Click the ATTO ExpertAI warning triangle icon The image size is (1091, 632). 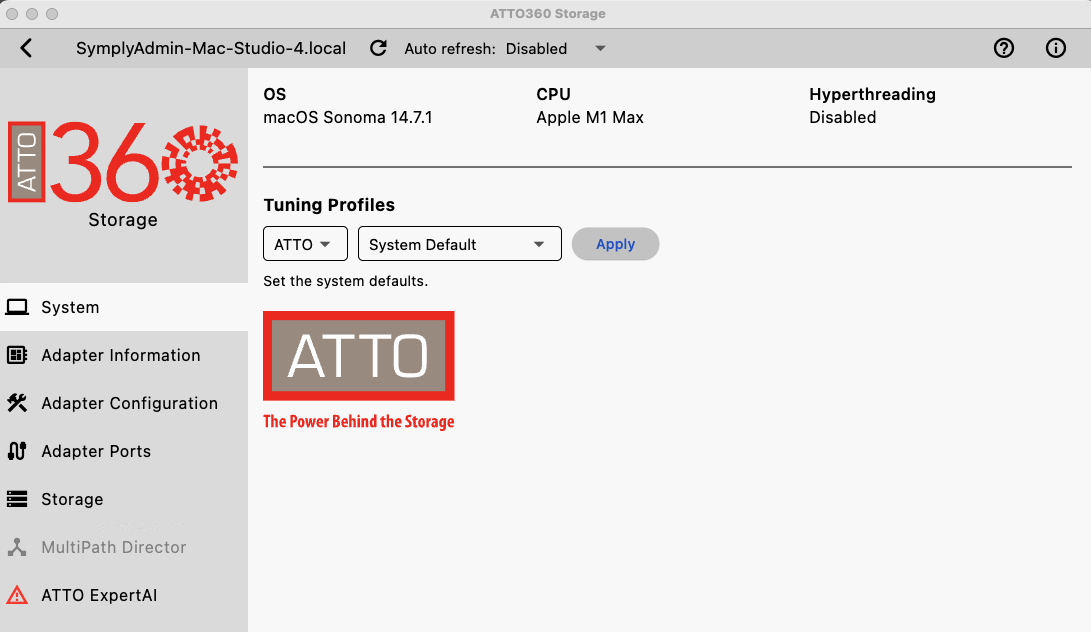pyautogui.click(x=17, y=595)
